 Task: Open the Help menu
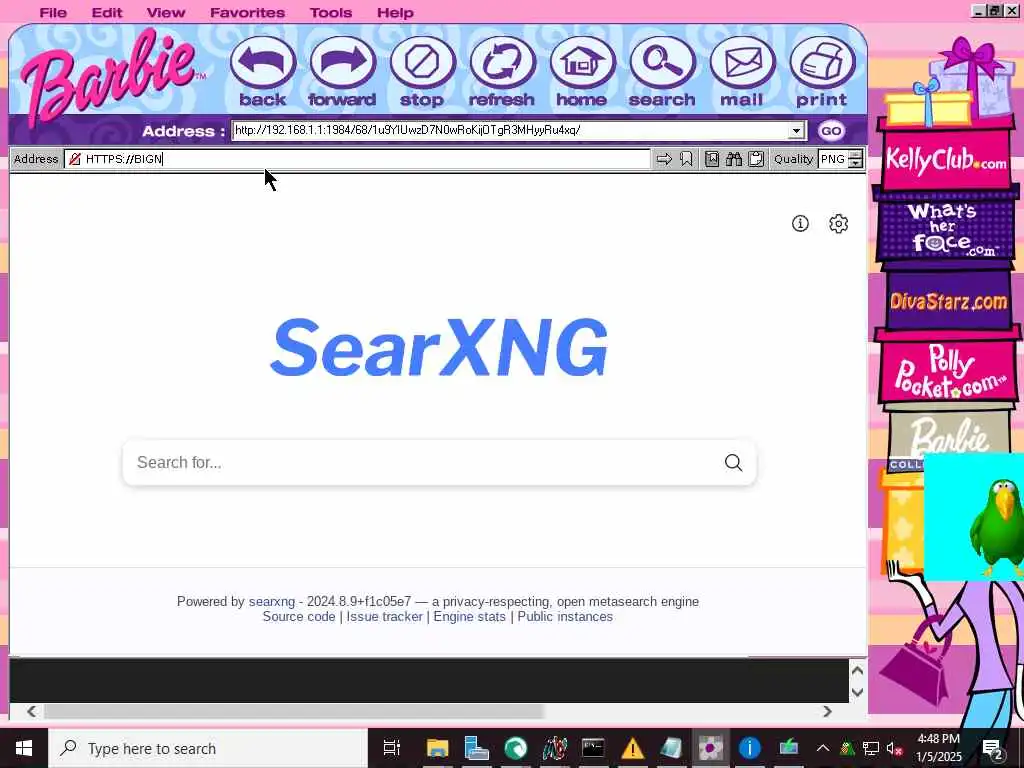[395, 12]
